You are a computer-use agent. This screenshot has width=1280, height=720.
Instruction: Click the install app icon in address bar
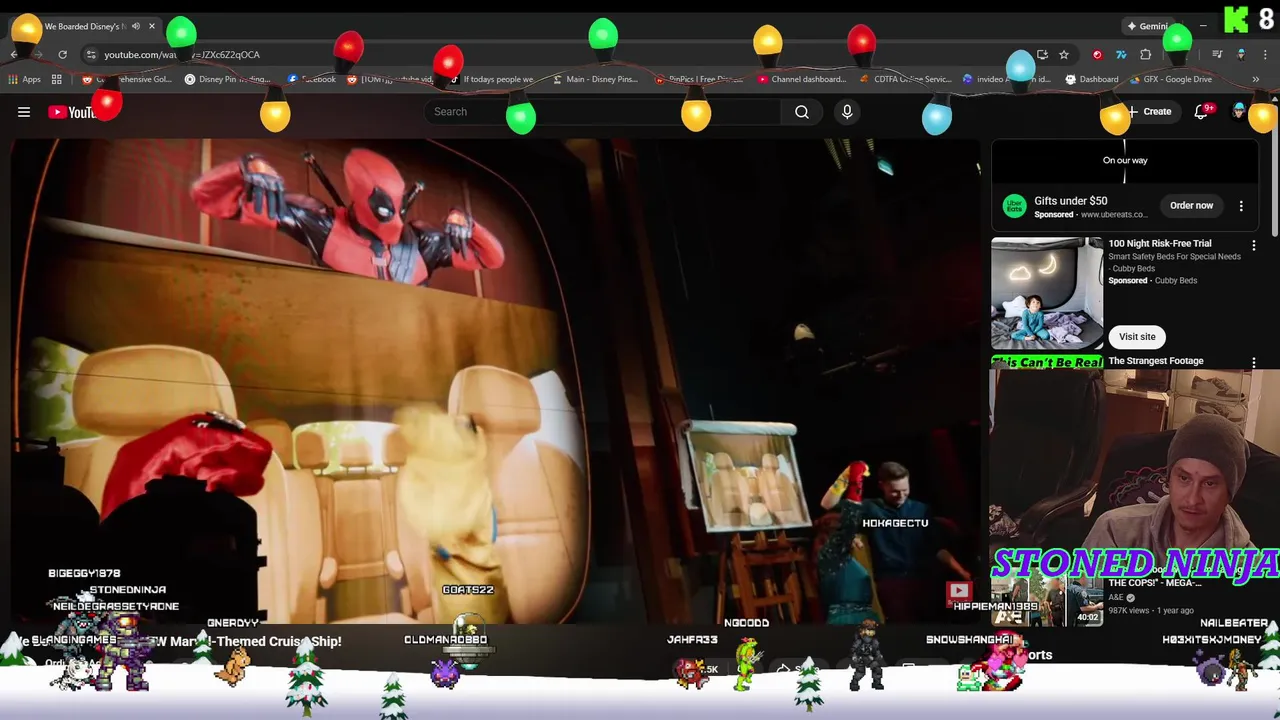1042,55
